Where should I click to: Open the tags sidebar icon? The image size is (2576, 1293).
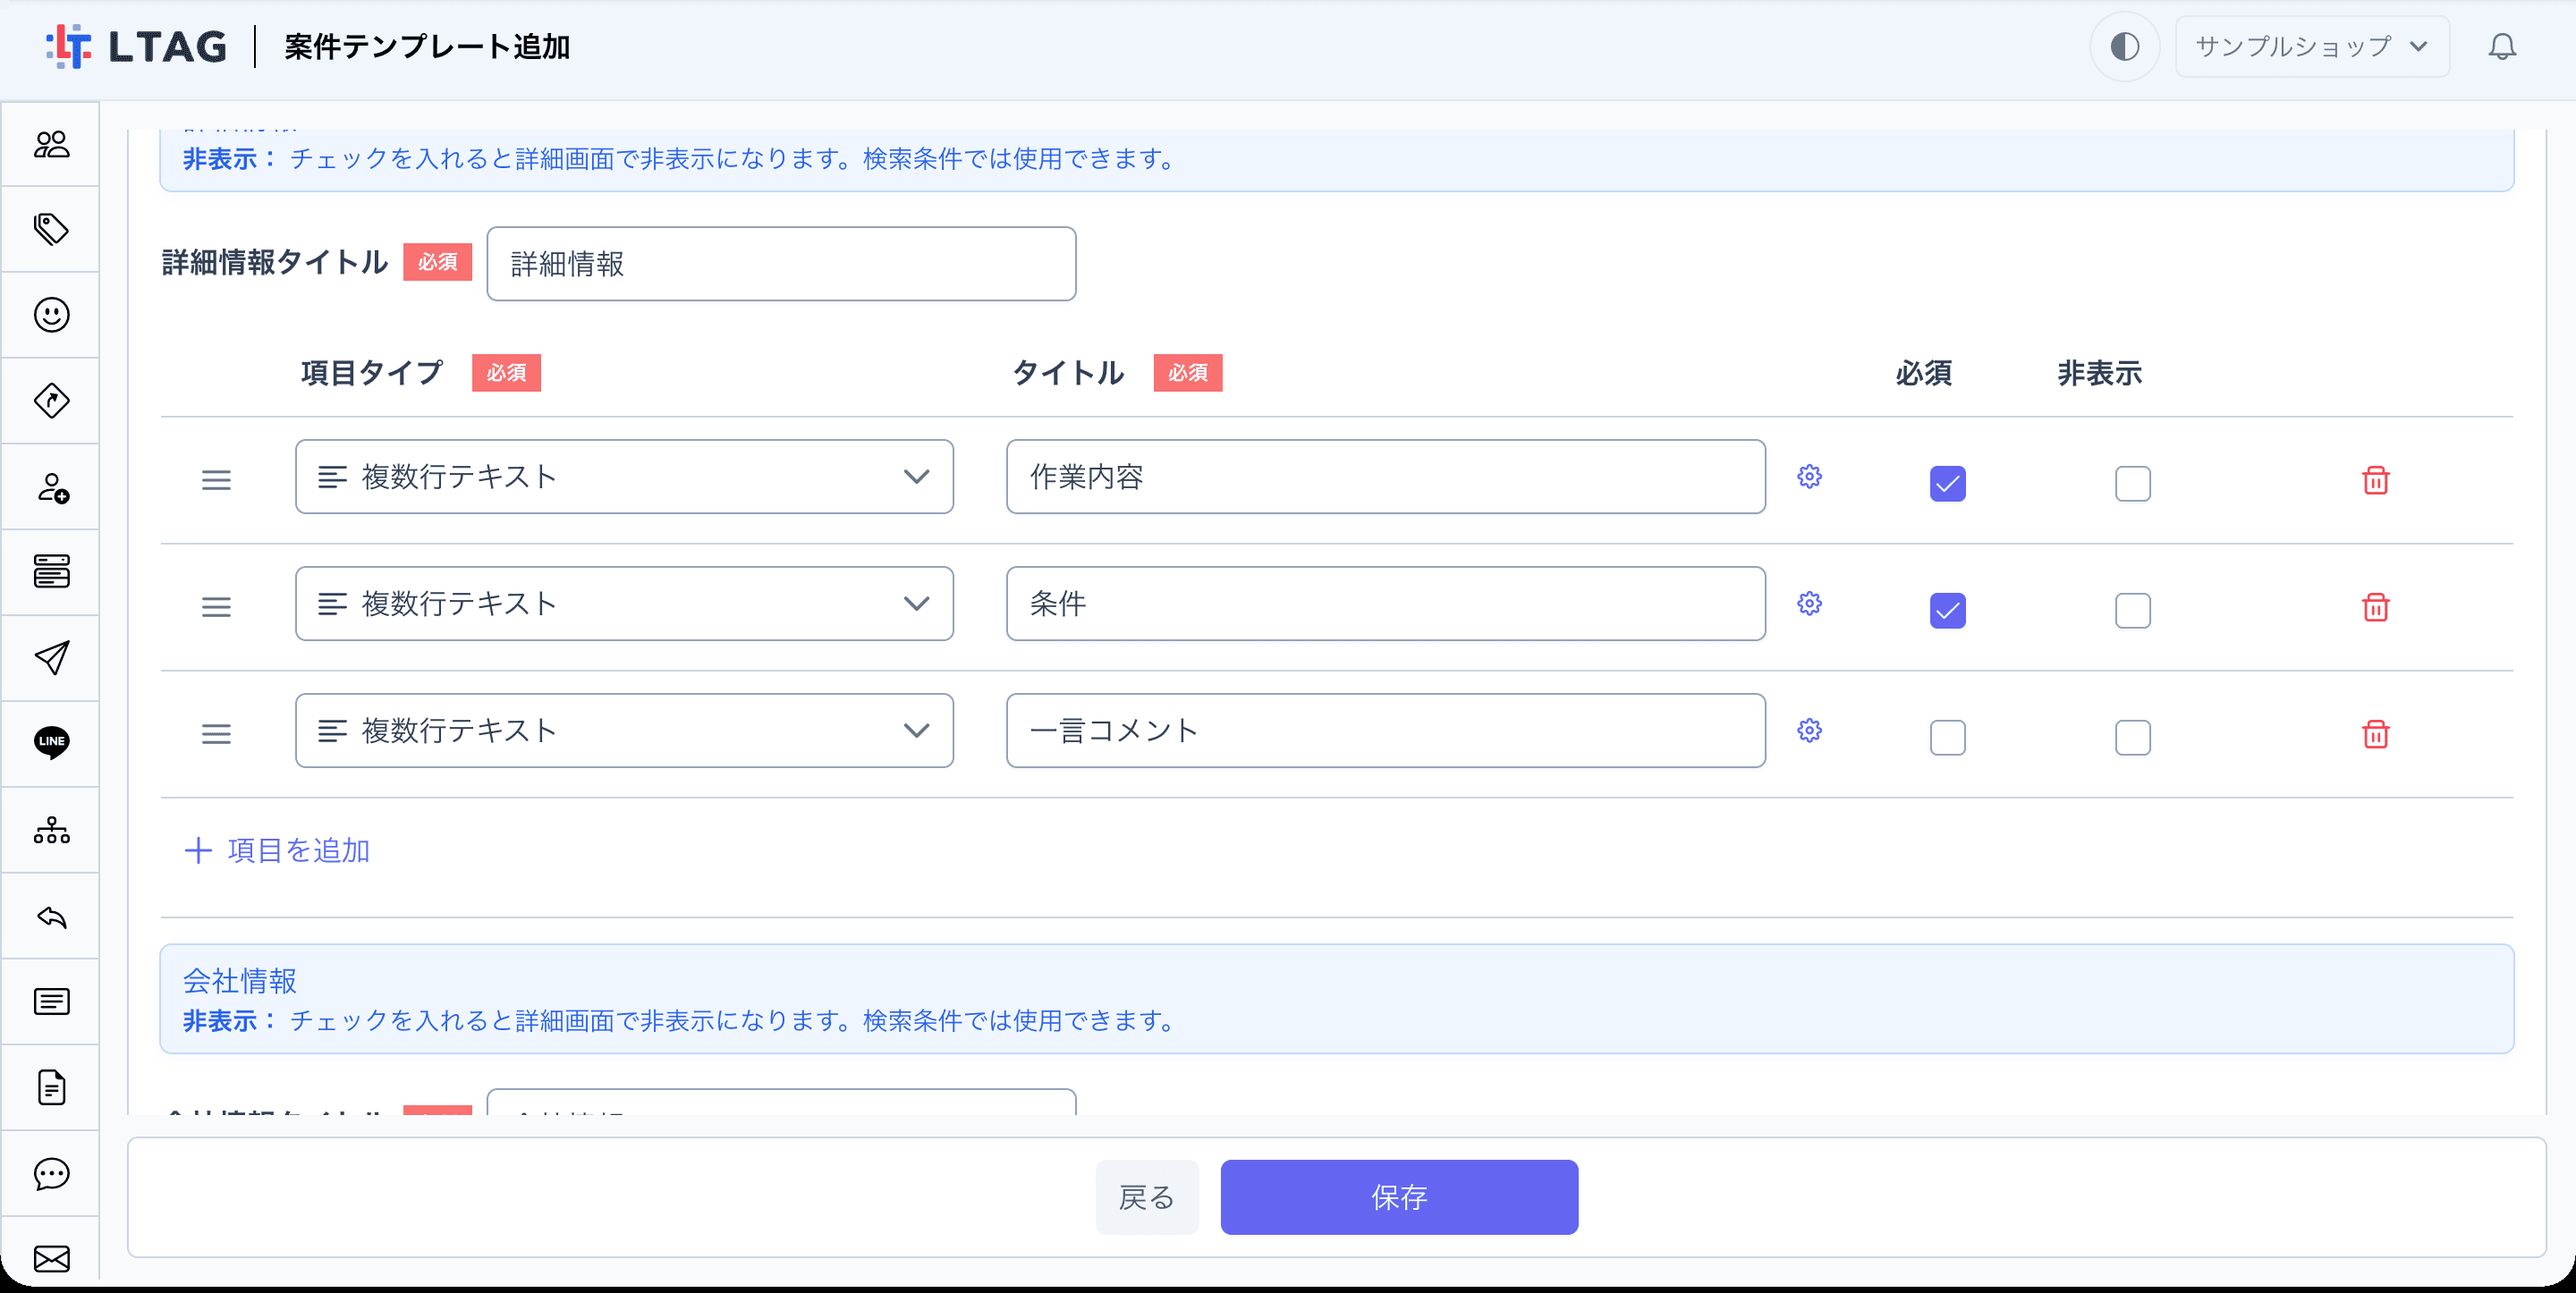[51, 230]
